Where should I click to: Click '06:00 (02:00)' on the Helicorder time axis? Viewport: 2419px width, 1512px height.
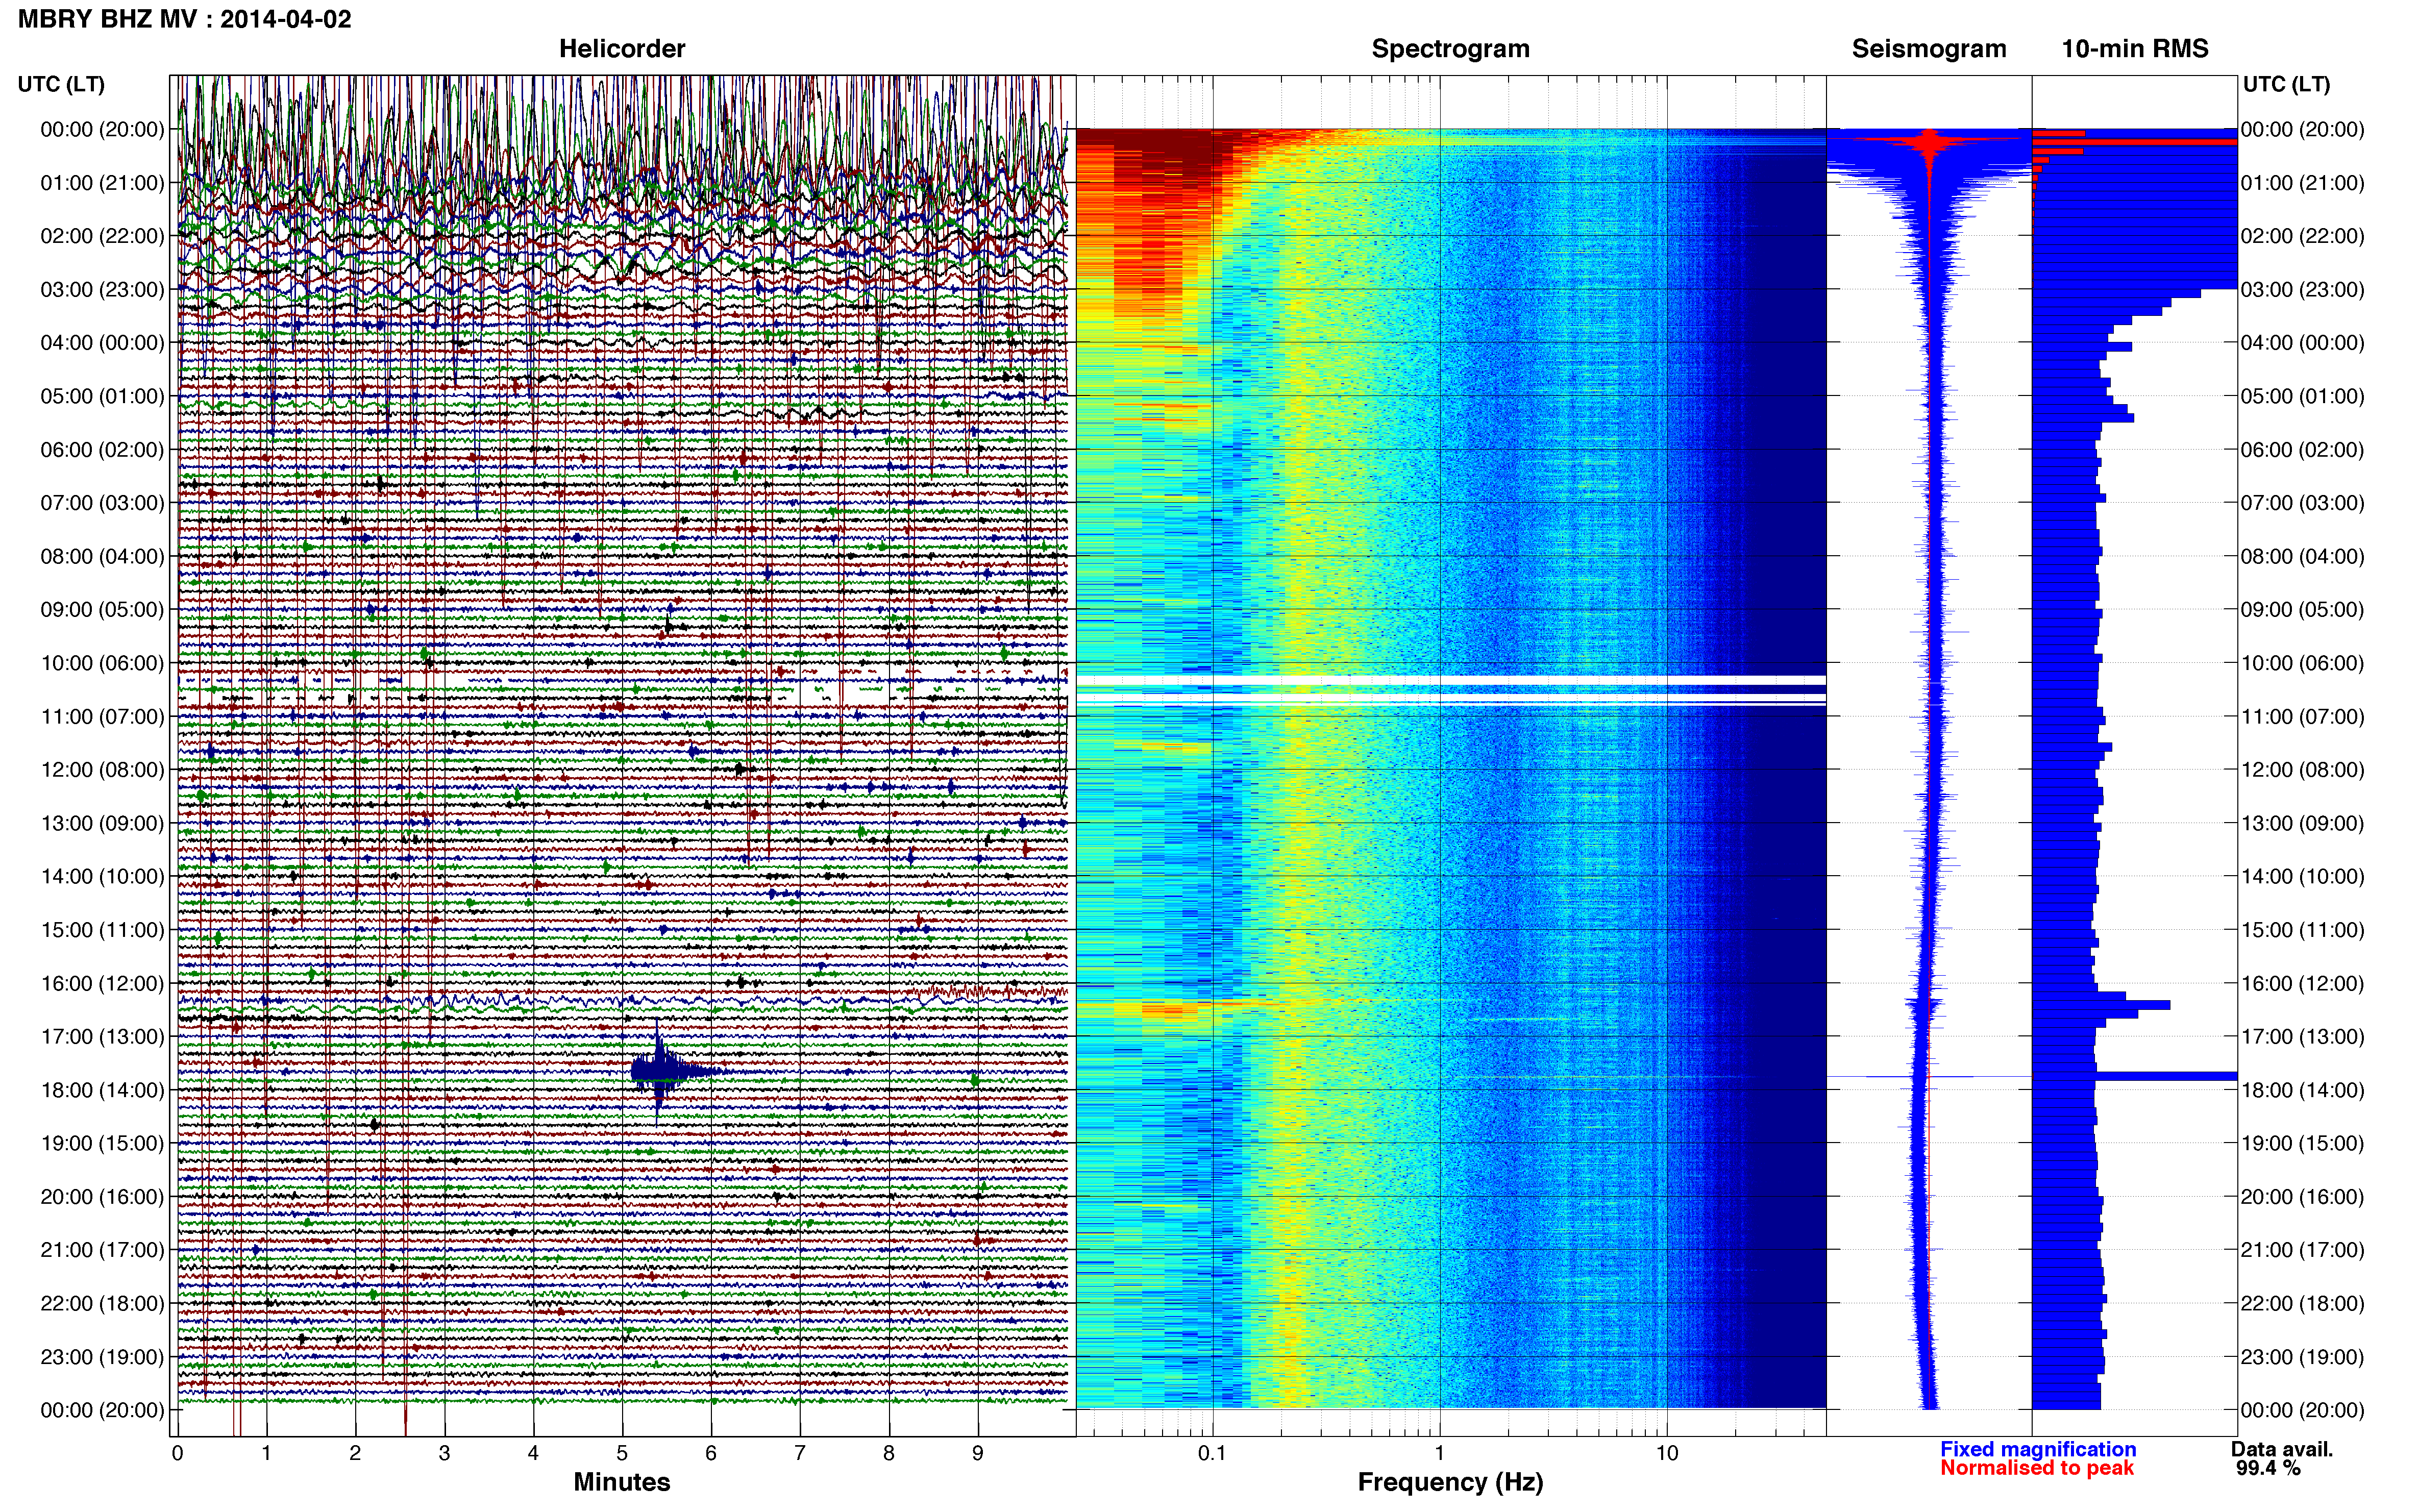[102, 450]
